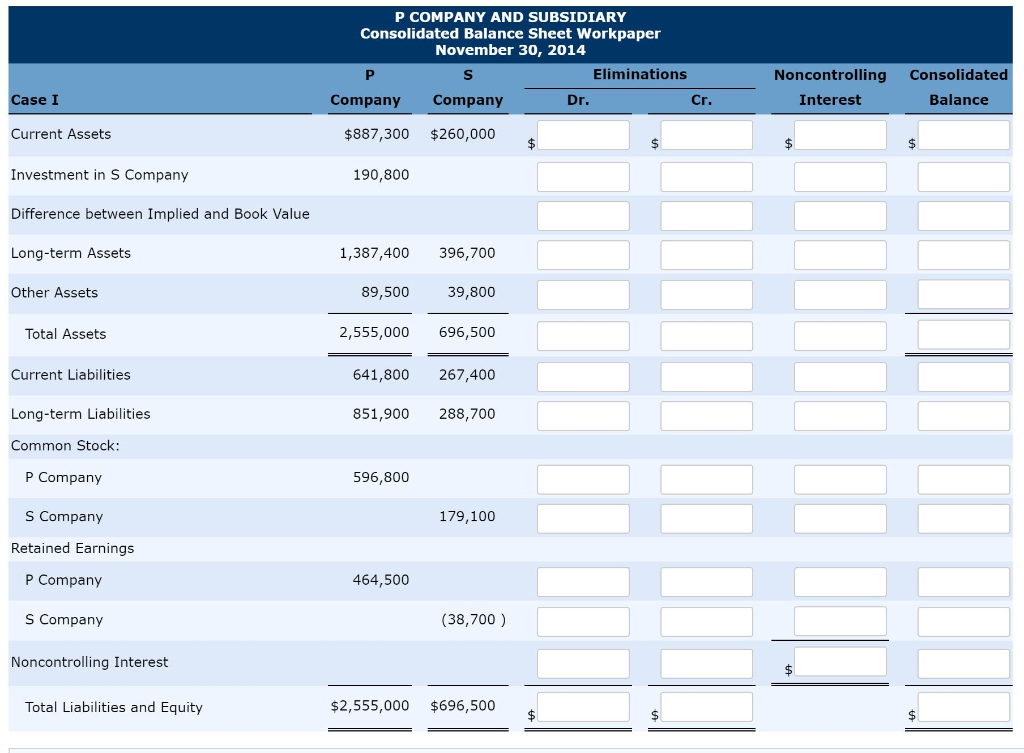Click the Difference between Implied and Book Value Dr. field
1024x753 pixels.
(583, 215)
